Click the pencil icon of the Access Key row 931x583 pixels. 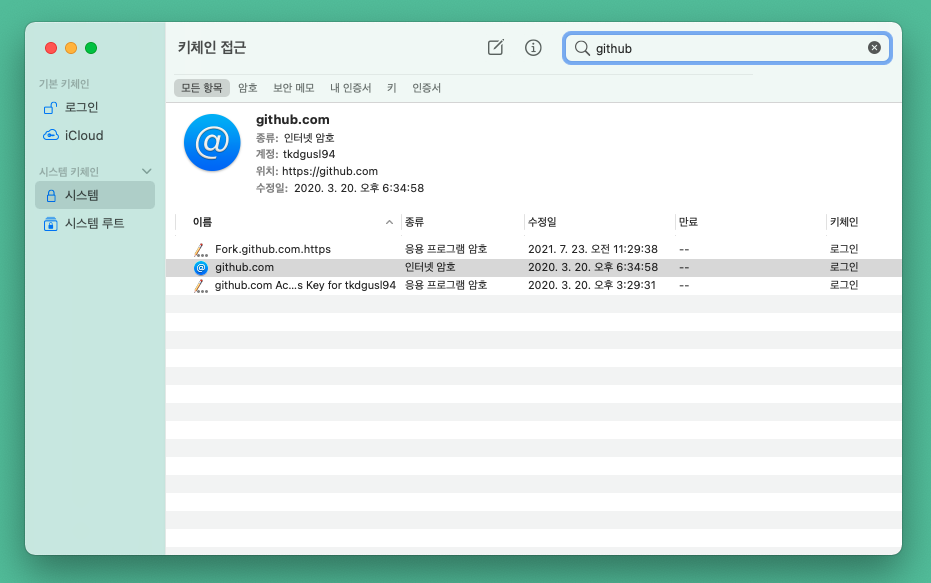(x=201, y=286)
